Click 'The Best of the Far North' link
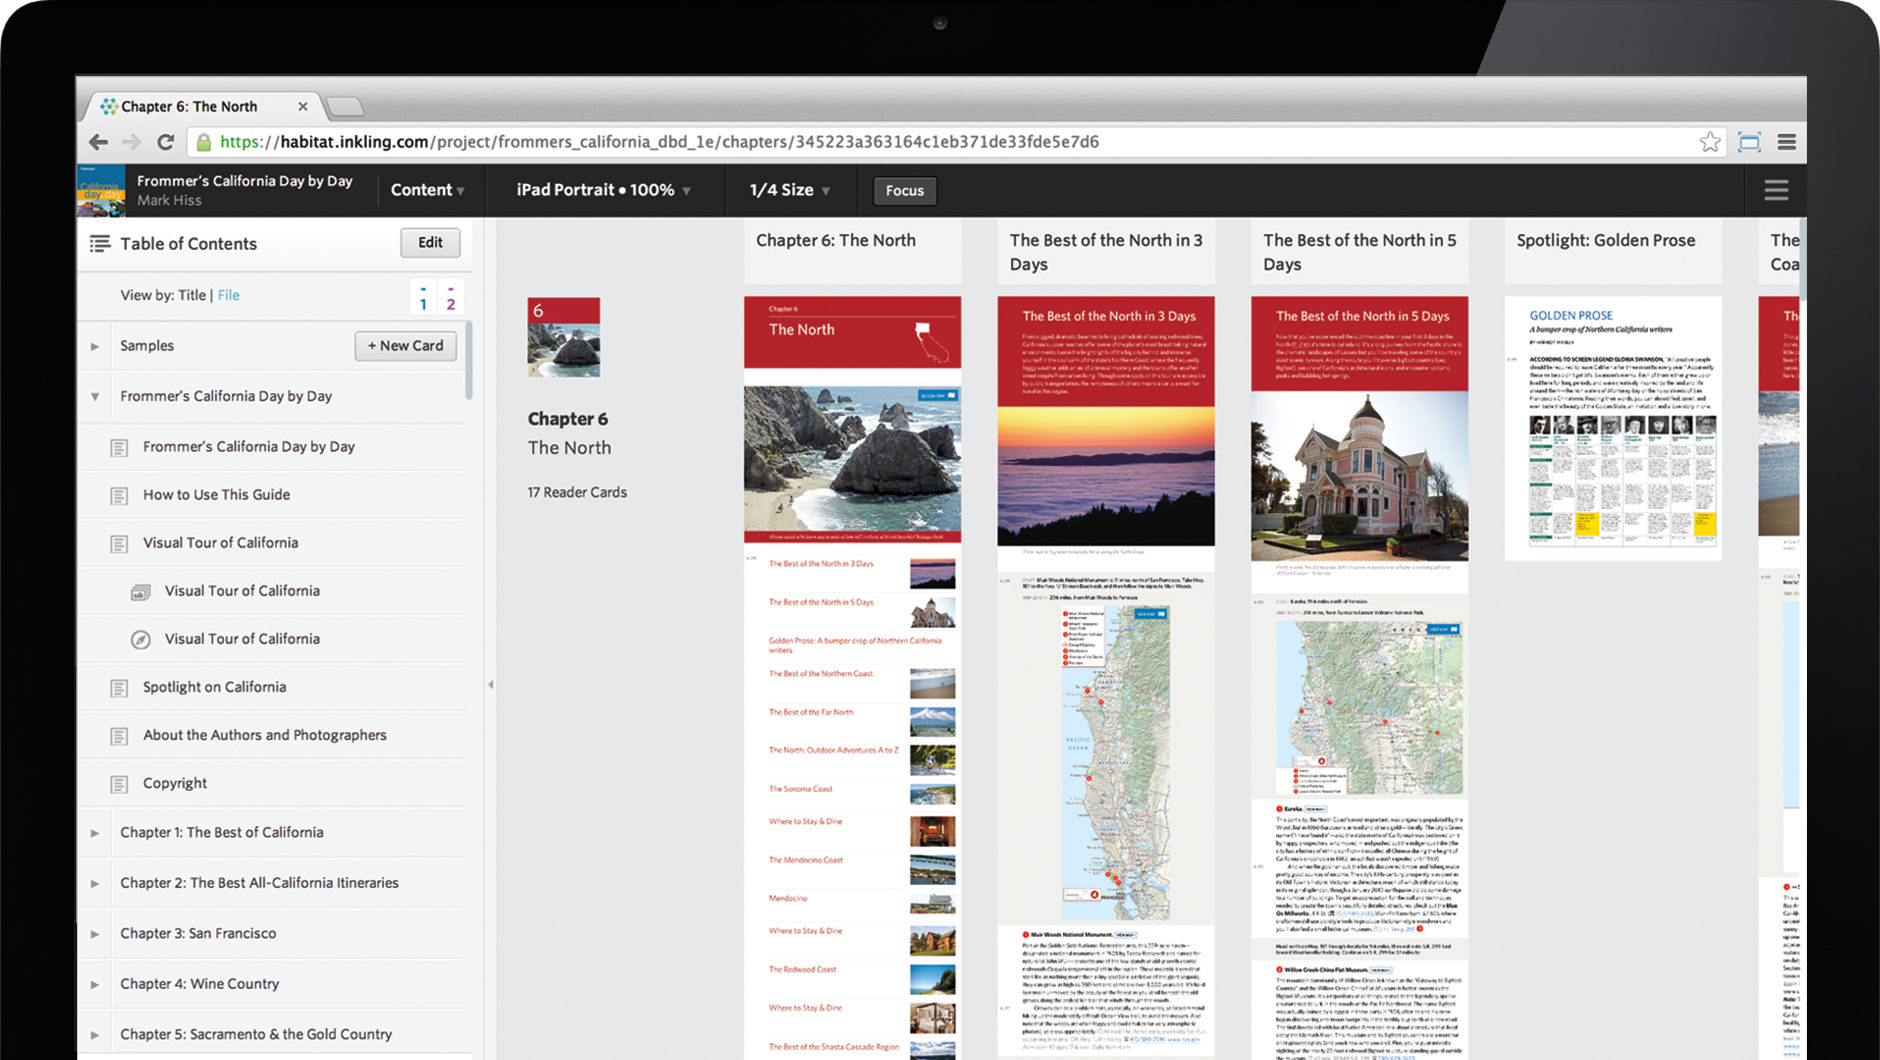Screen dimensions: 1880x1060 [811, 713]
